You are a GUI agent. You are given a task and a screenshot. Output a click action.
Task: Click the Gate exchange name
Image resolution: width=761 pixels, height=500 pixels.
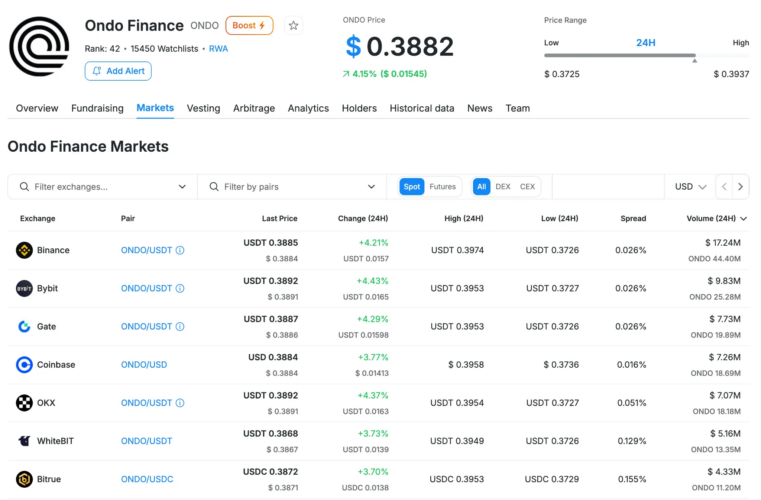pos(46,326)
